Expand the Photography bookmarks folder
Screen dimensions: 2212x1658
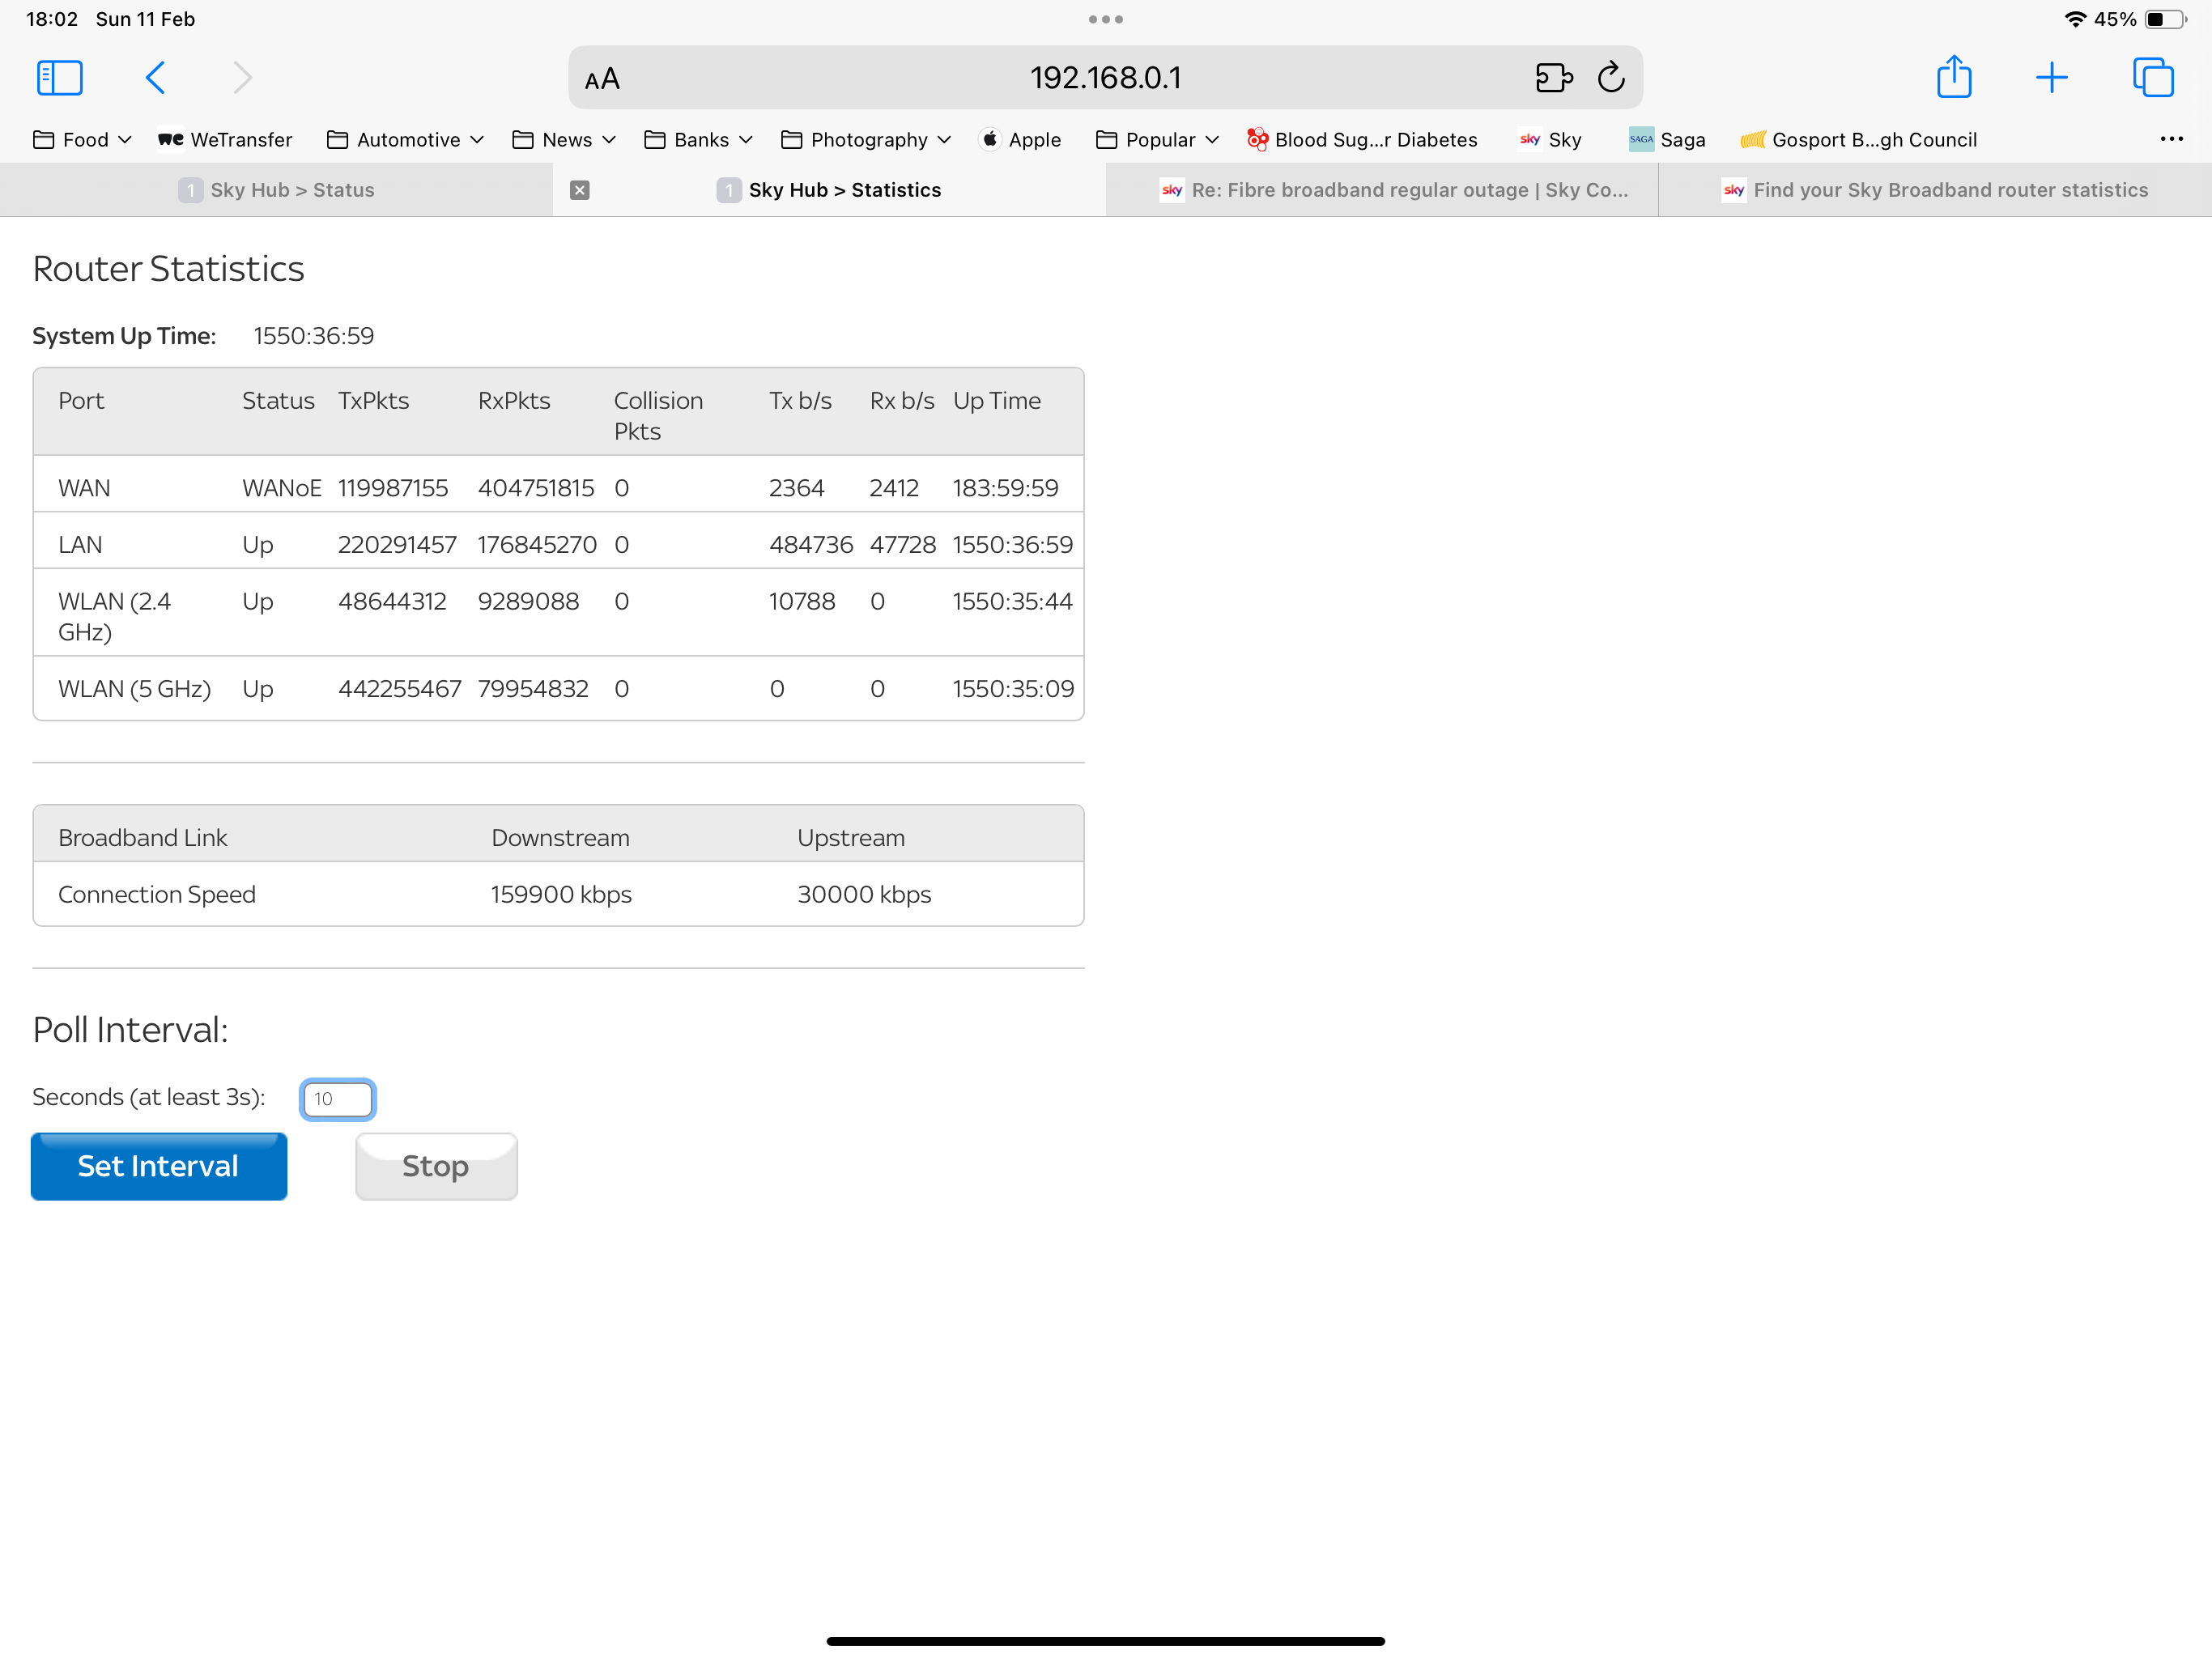[865, 140]
